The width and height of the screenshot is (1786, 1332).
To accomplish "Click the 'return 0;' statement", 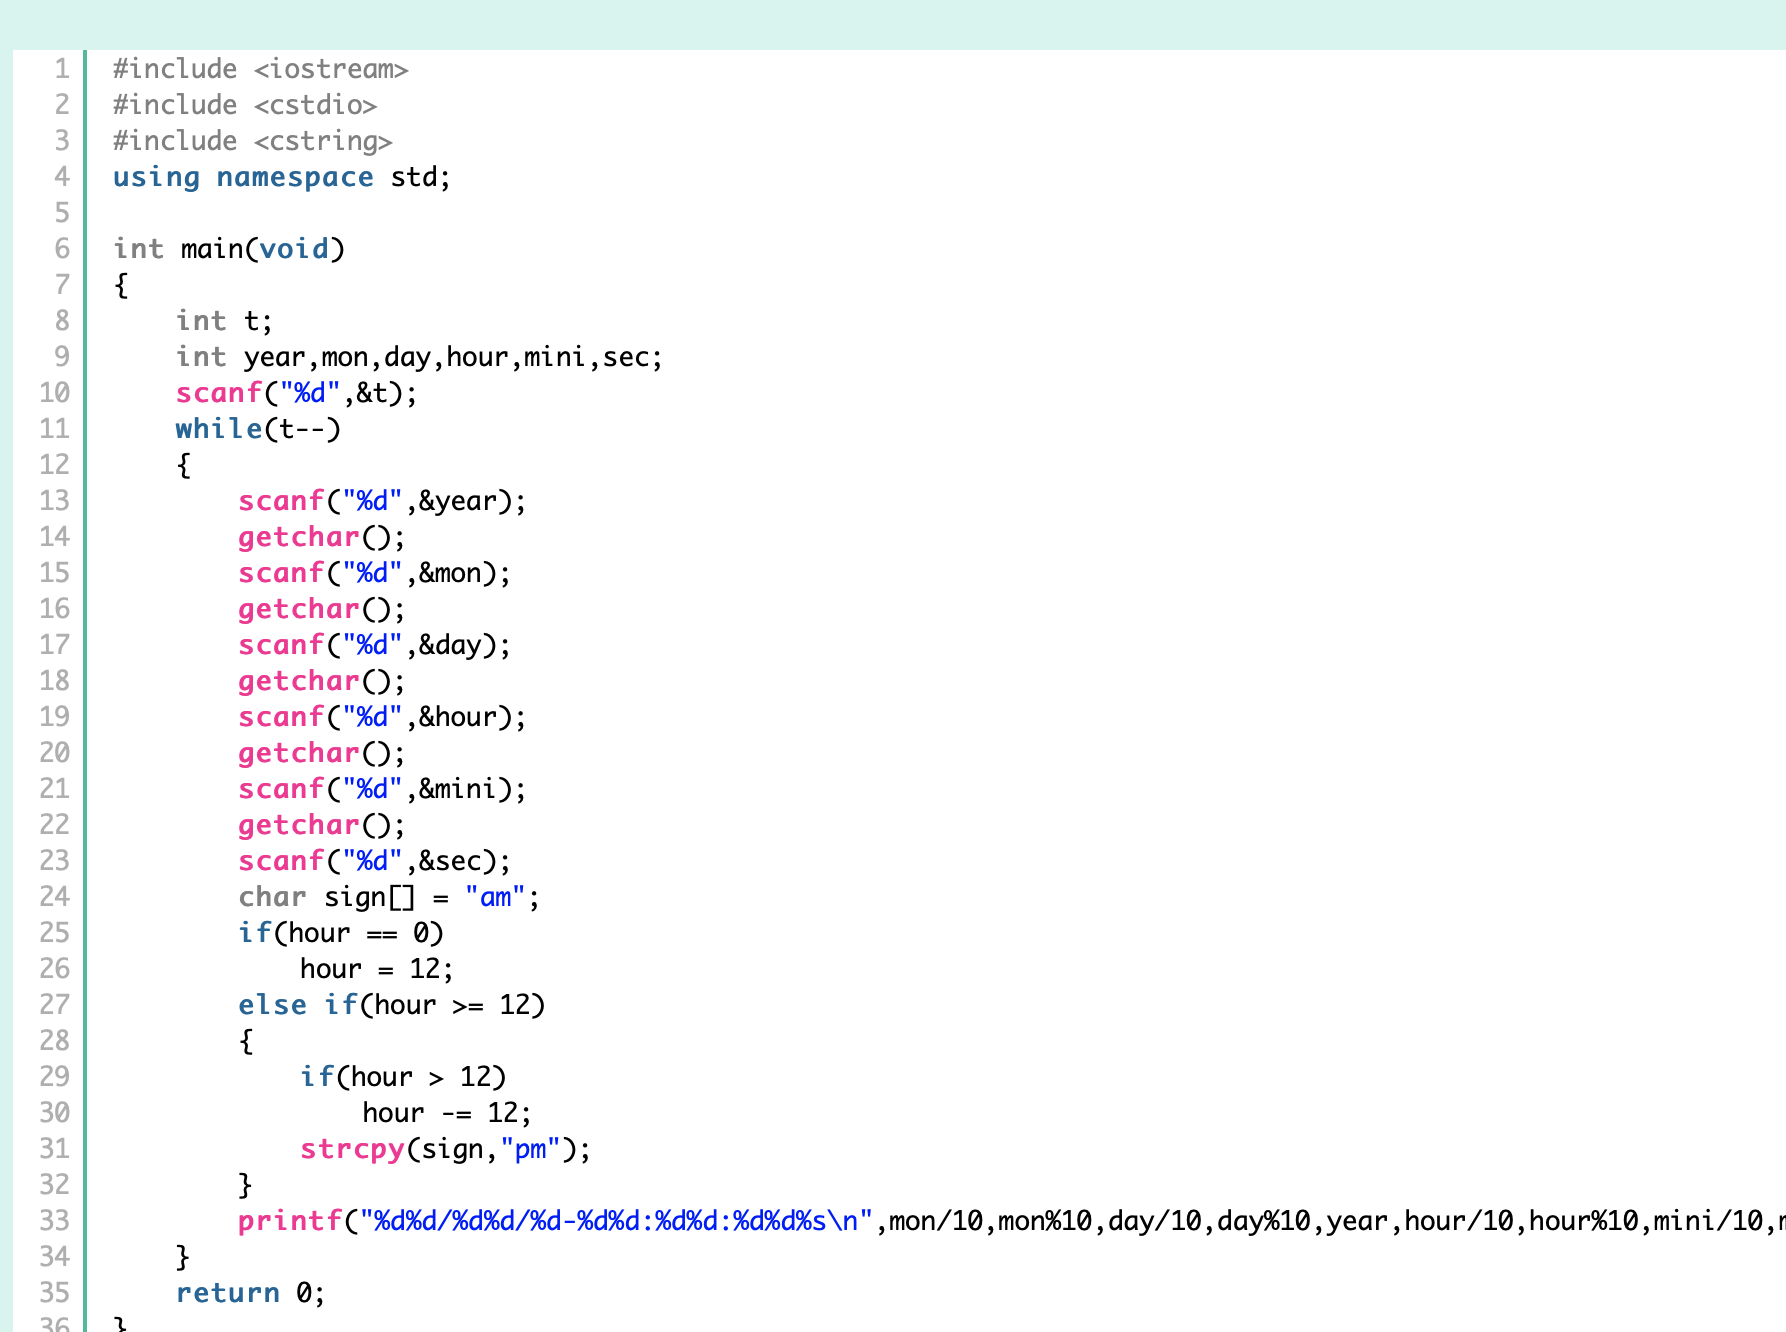I will click(251, 1293).
